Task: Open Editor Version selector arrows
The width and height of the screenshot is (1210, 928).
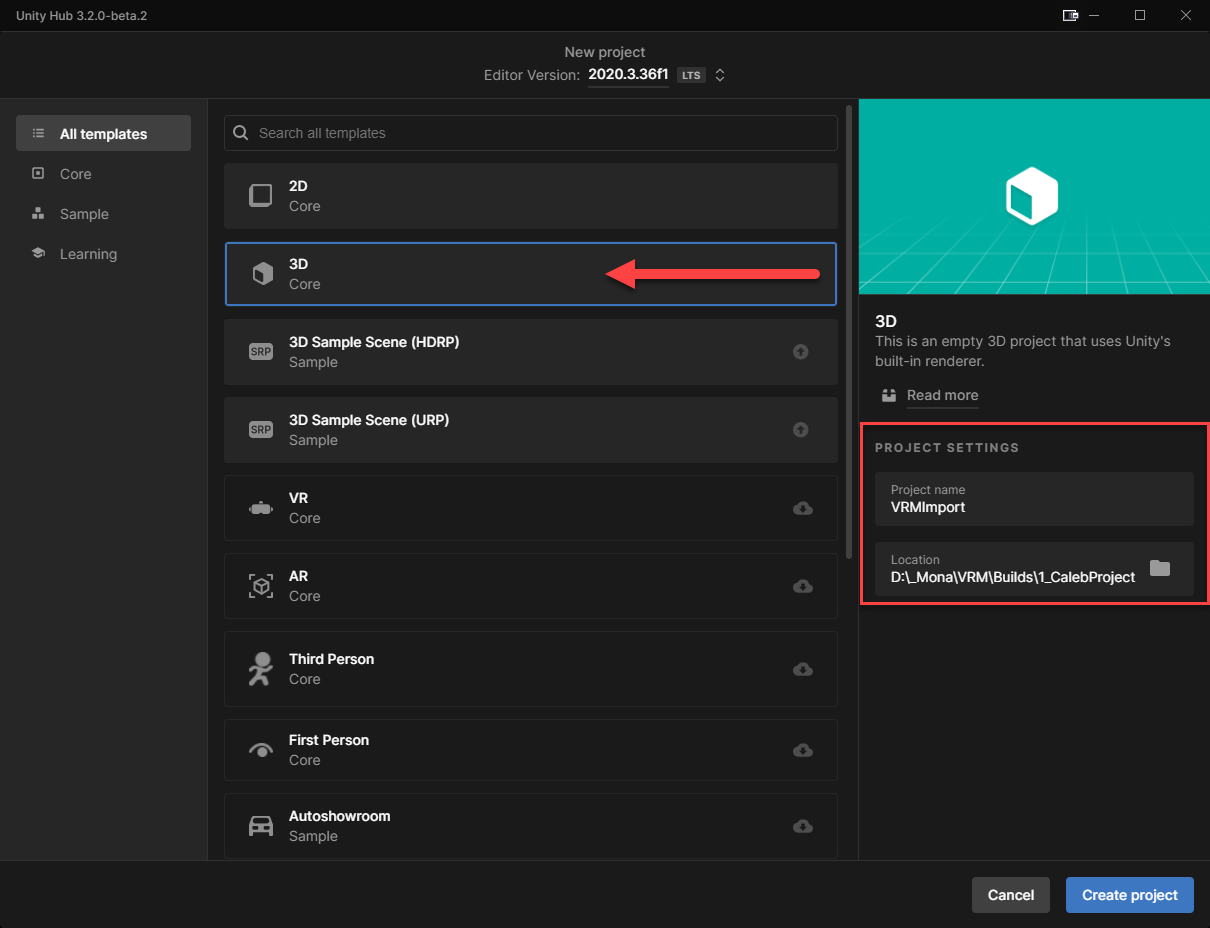Action: coord(719,75)
